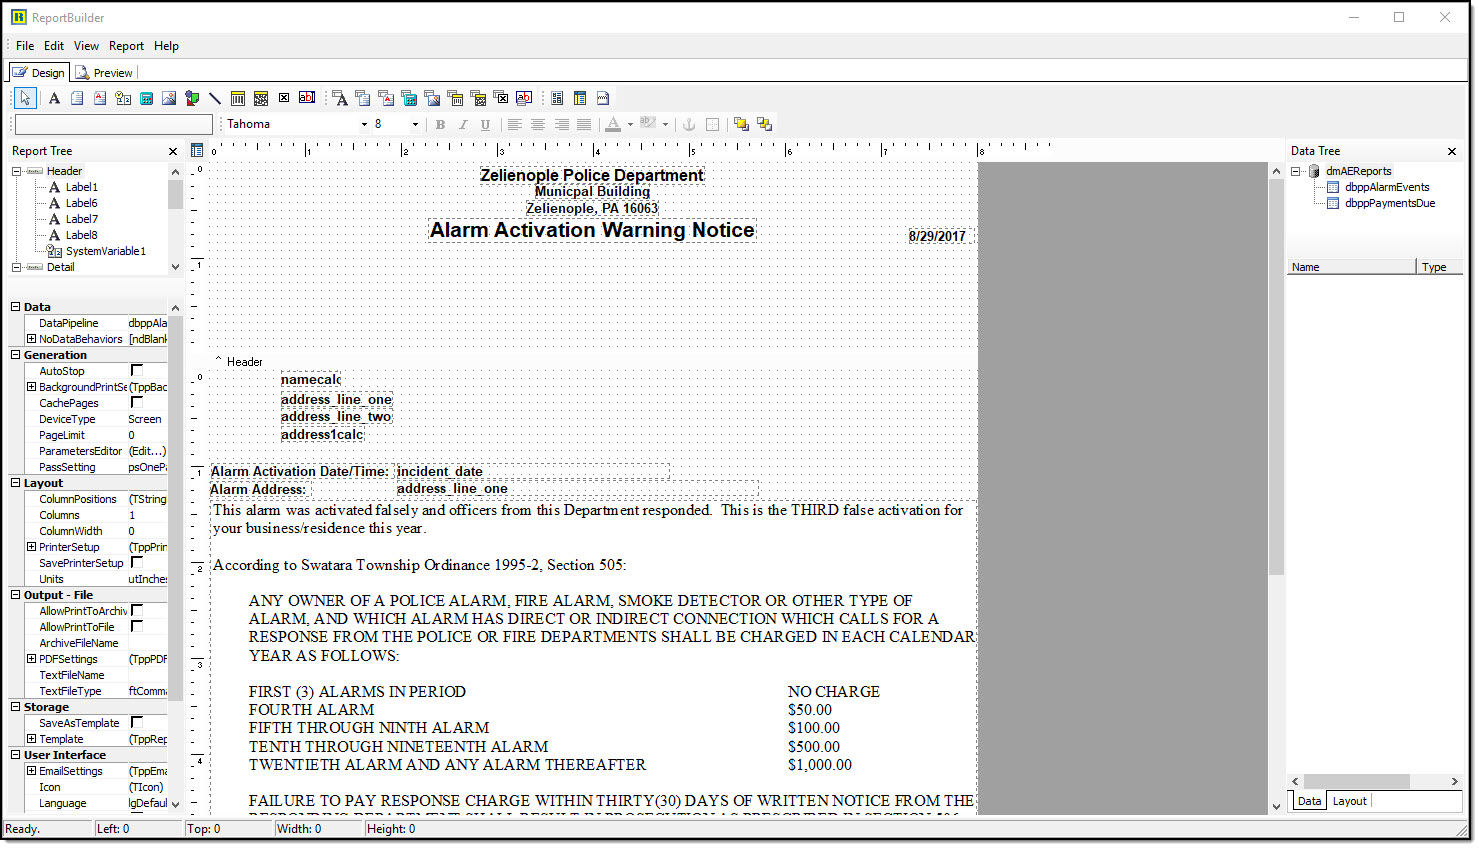Close the Report Tree panel

[x=173, y=151]
